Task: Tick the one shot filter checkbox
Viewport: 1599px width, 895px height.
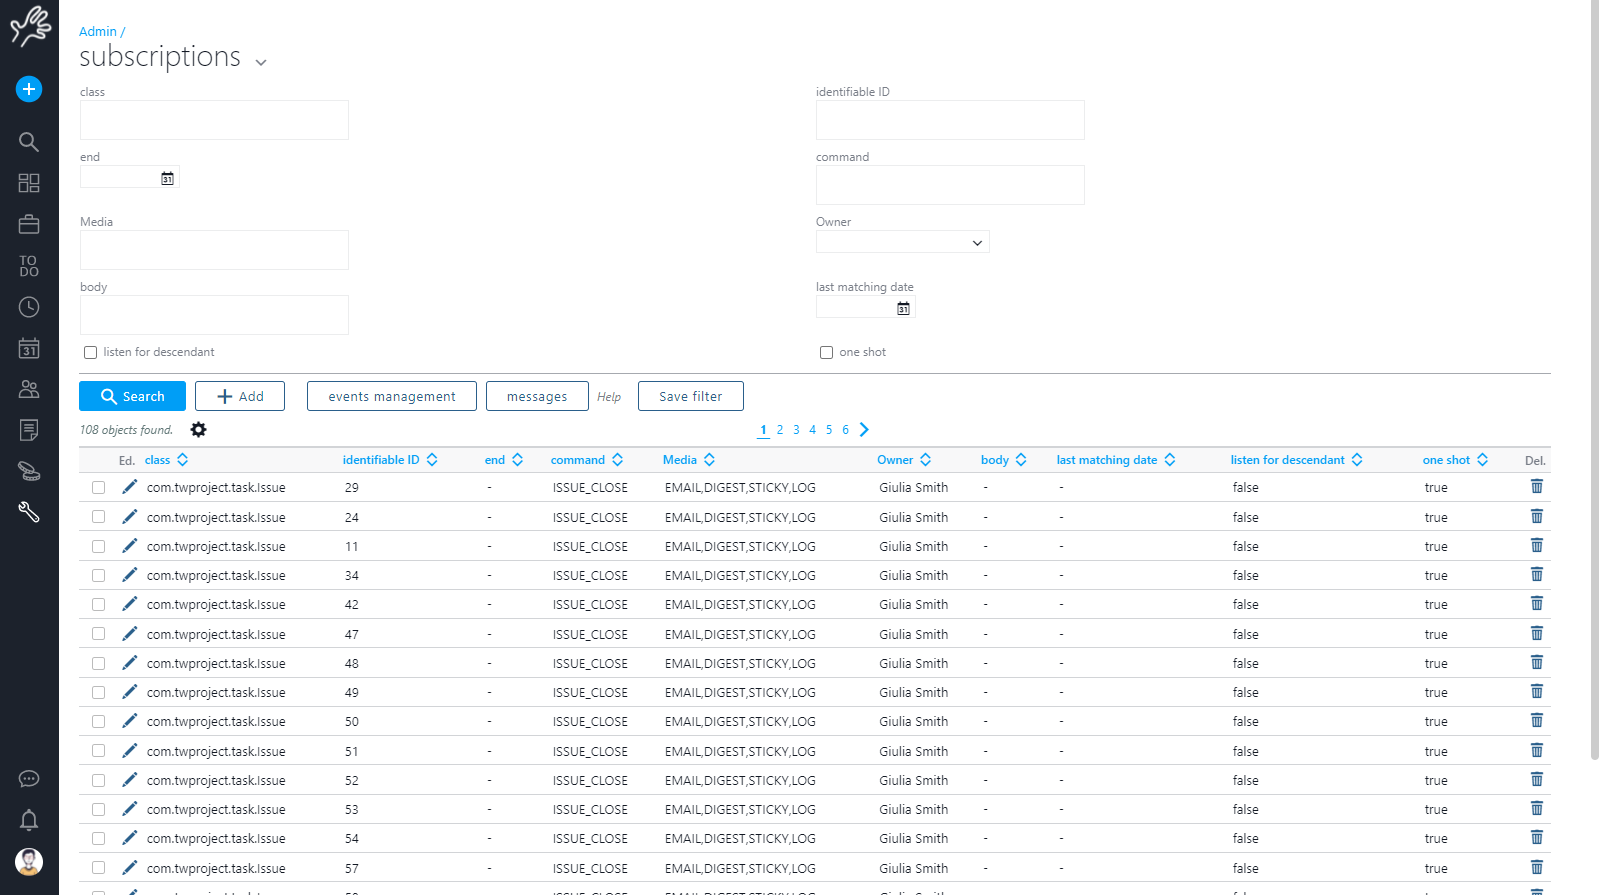Action: 826,352
